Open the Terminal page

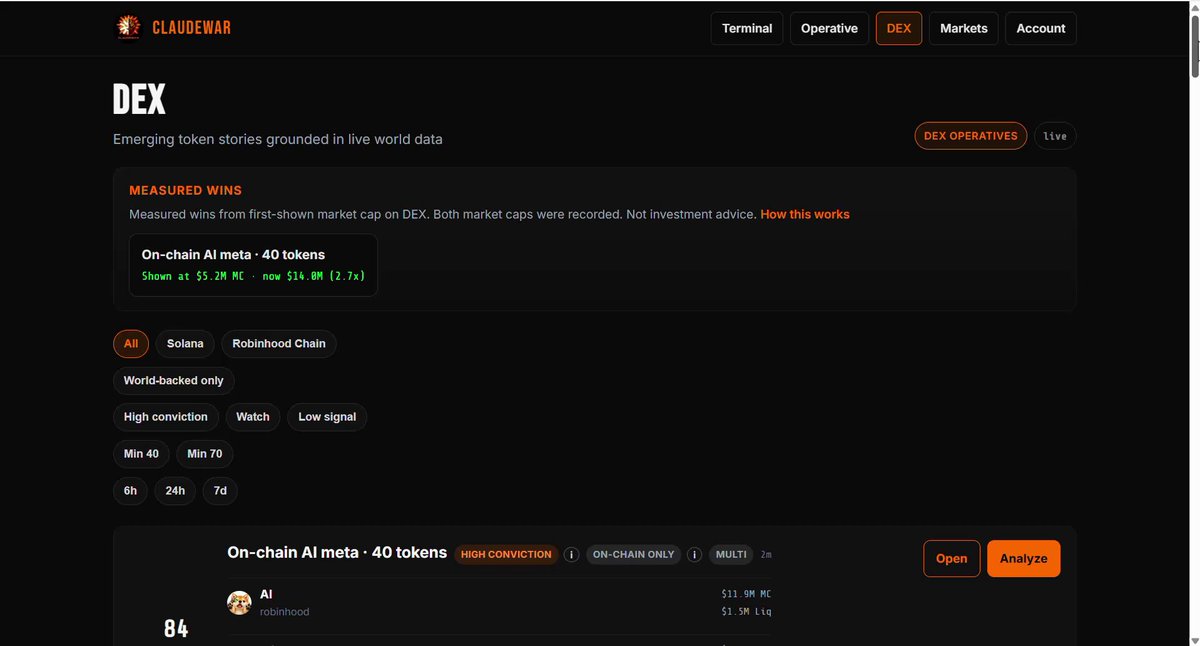747,28
